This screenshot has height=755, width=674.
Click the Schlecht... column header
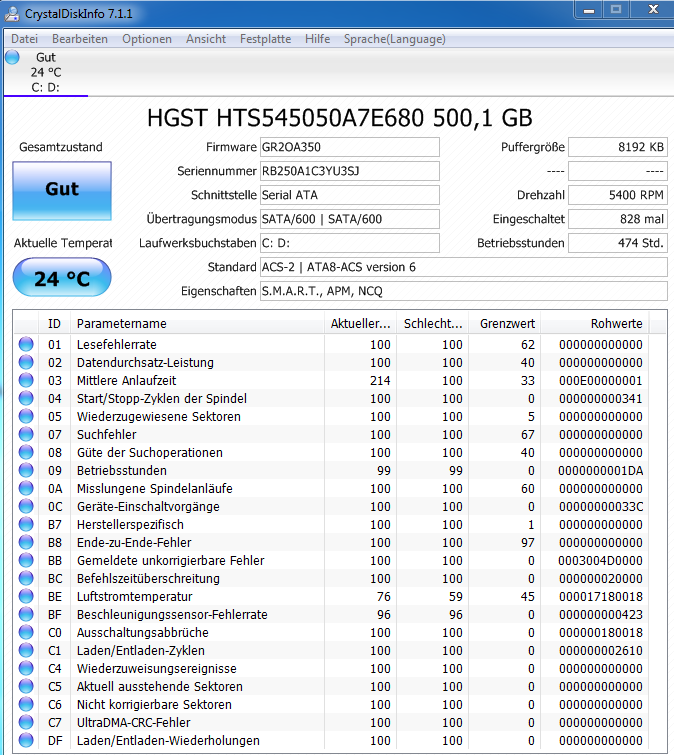pyautogui.click(x=433, y=324)
